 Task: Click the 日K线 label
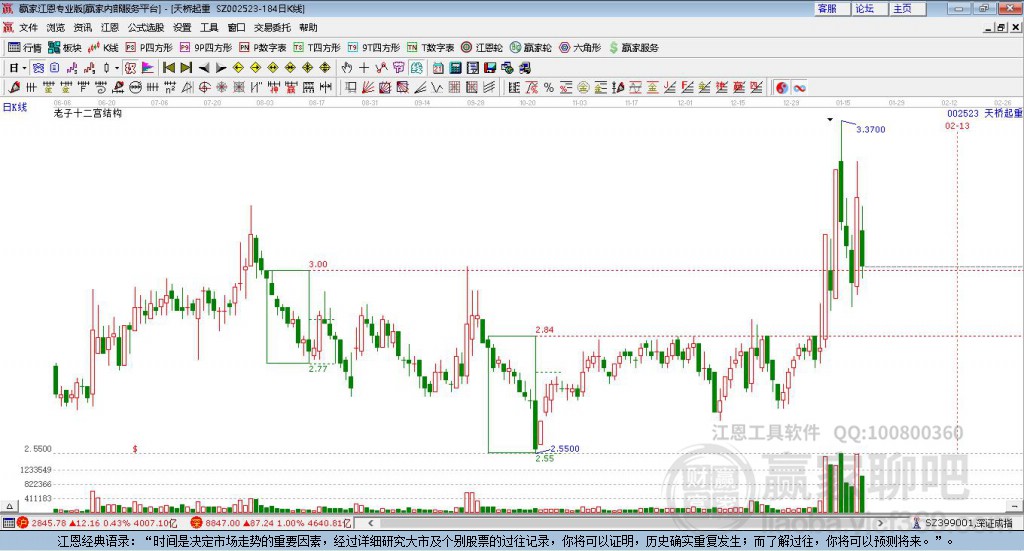[14, 107]
